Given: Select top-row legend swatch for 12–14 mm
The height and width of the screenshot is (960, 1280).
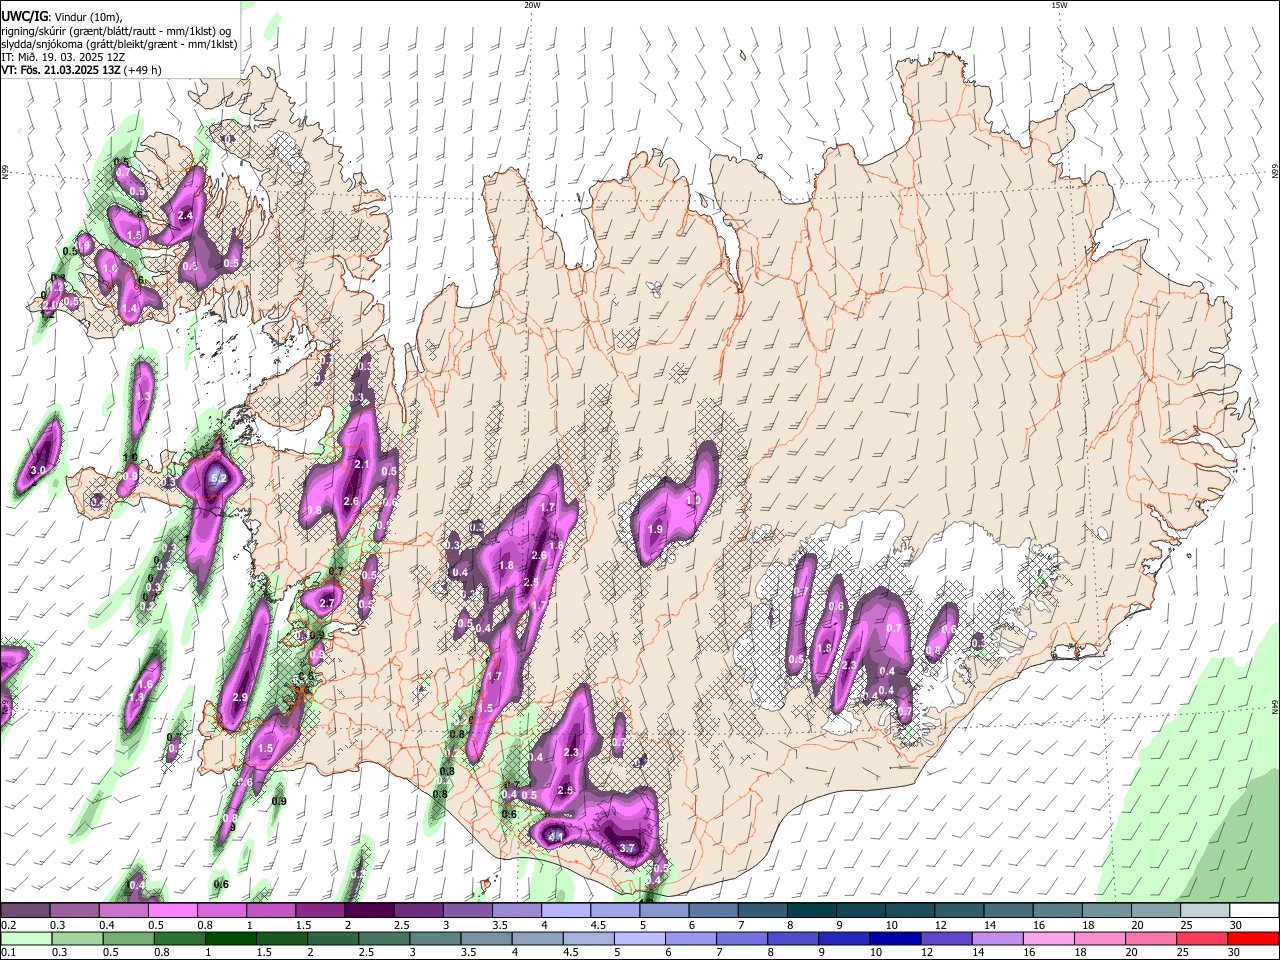Looking at the screenshot, I should point(959,911).
